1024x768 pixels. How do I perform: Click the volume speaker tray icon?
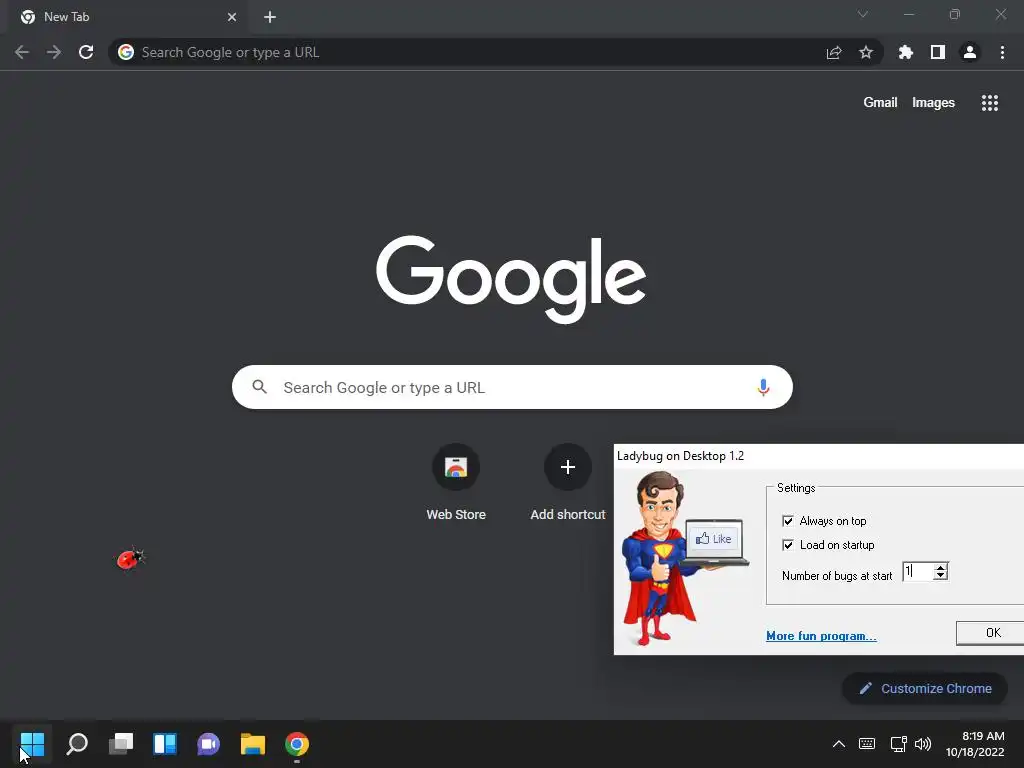coord(922,744)
